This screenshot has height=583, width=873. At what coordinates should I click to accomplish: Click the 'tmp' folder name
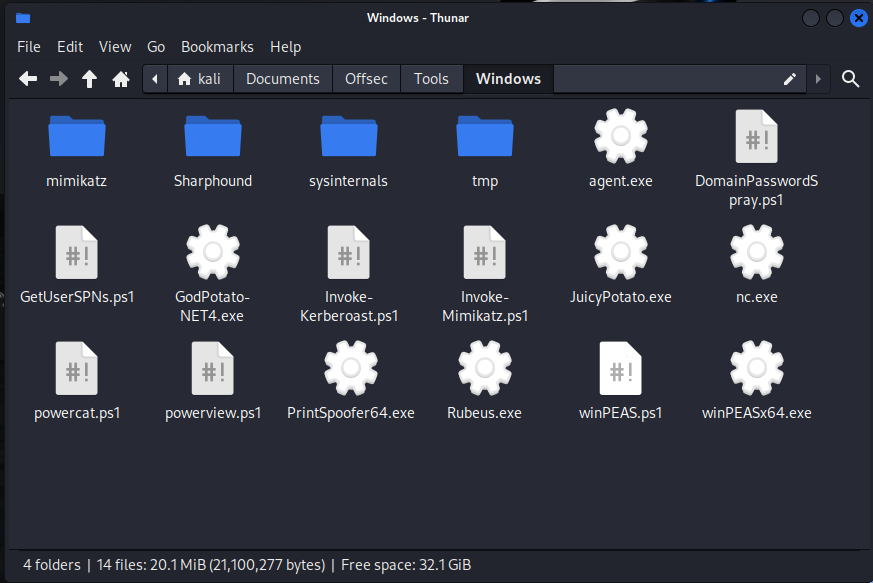coord(485,182)
